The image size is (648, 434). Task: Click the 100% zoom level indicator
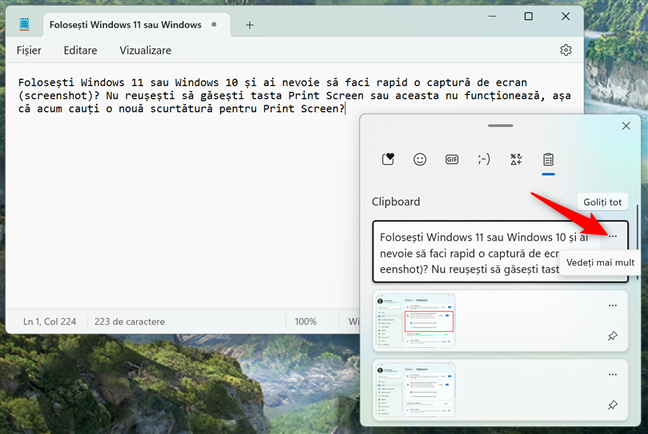[x=305, y=322]
